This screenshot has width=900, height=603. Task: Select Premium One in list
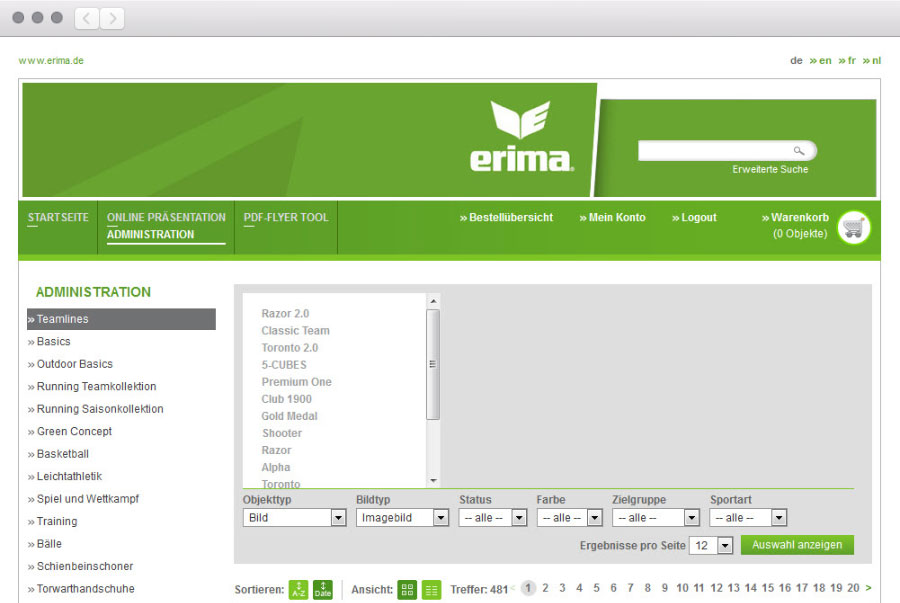click(x=297, y=382)
